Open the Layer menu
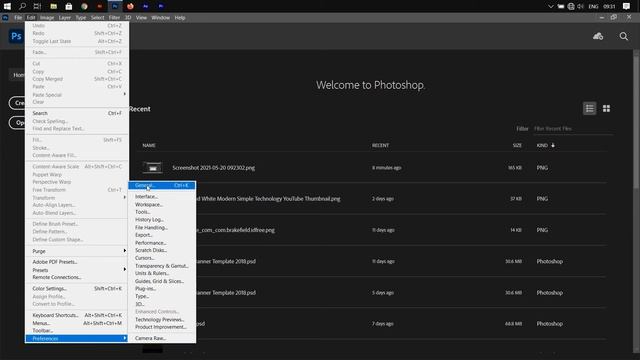Screen dimensions: 640x360 click(64, 18)
